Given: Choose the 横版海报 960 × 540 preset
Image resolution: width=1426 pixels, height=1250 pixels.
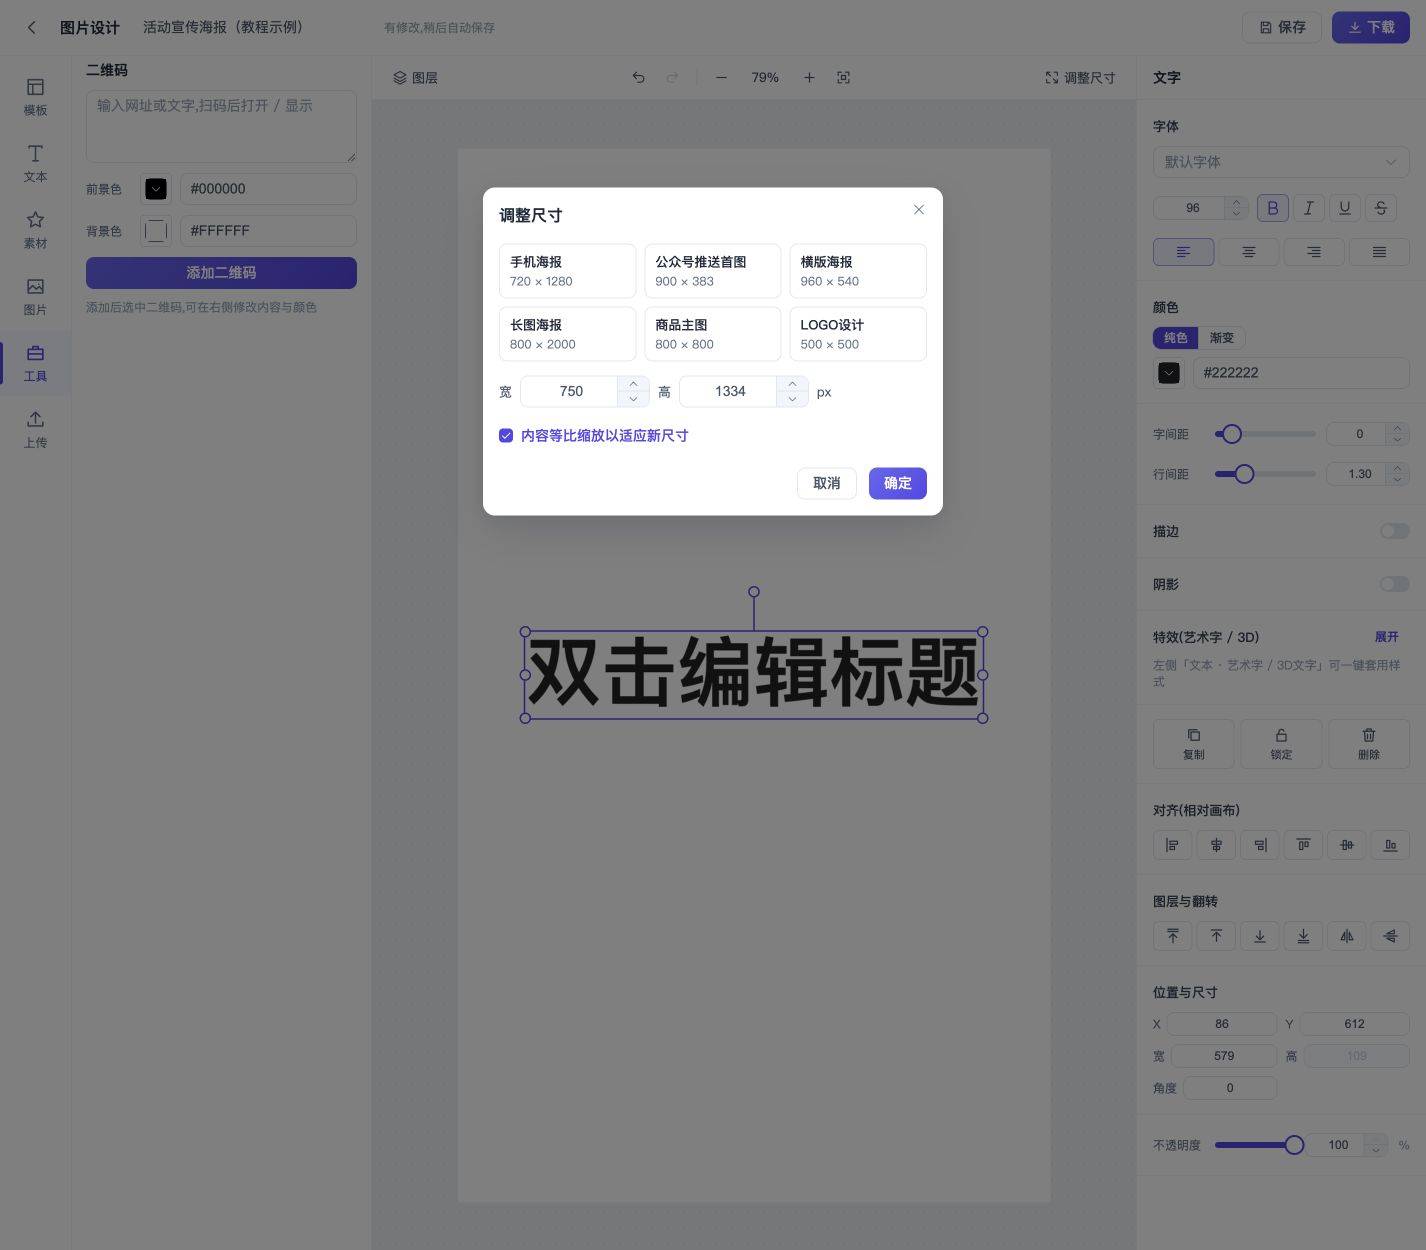Looking at the screenshot, I should pyautogui.click(x=858, y=271).
